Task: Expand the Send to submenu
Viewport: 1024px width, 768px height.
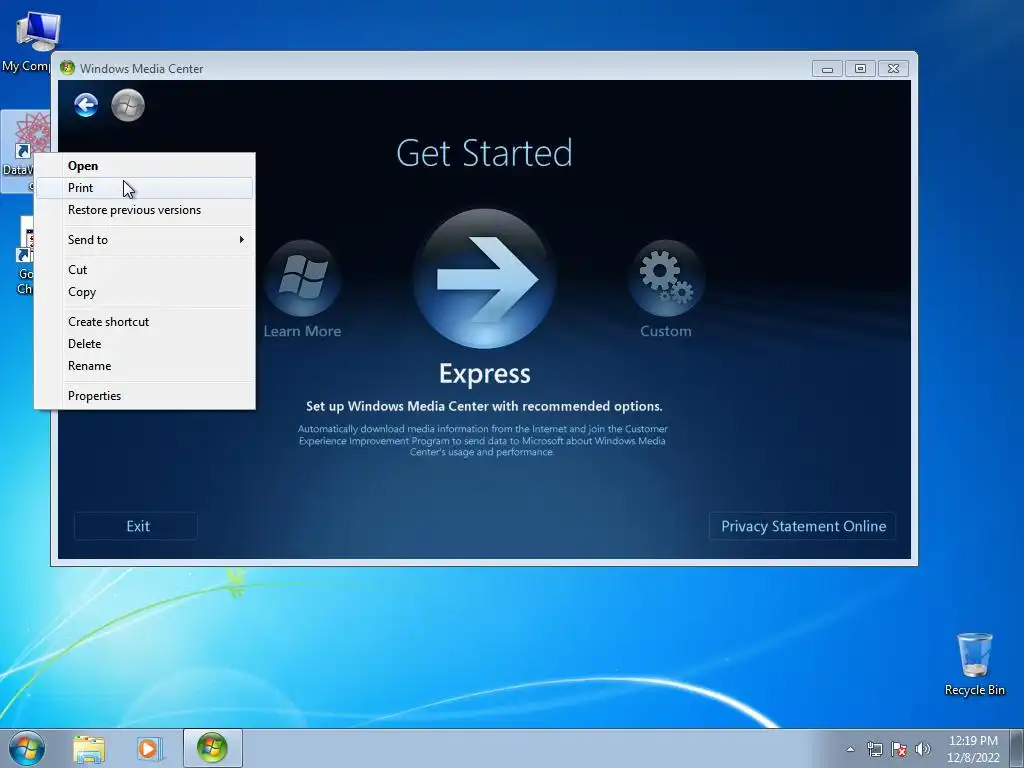Action: [145, 240]
